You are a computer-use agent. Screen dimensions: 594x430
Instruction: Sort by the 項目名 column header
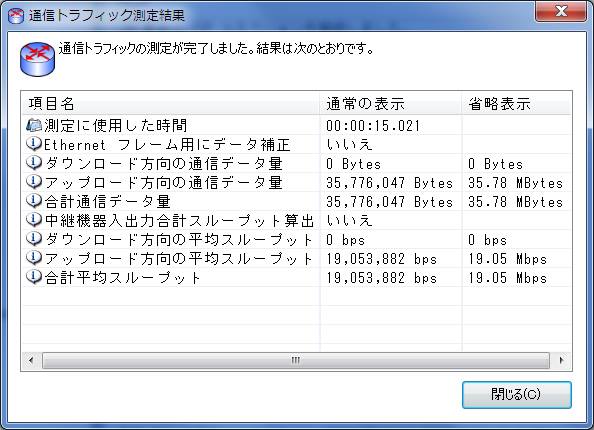click(170, 103)
